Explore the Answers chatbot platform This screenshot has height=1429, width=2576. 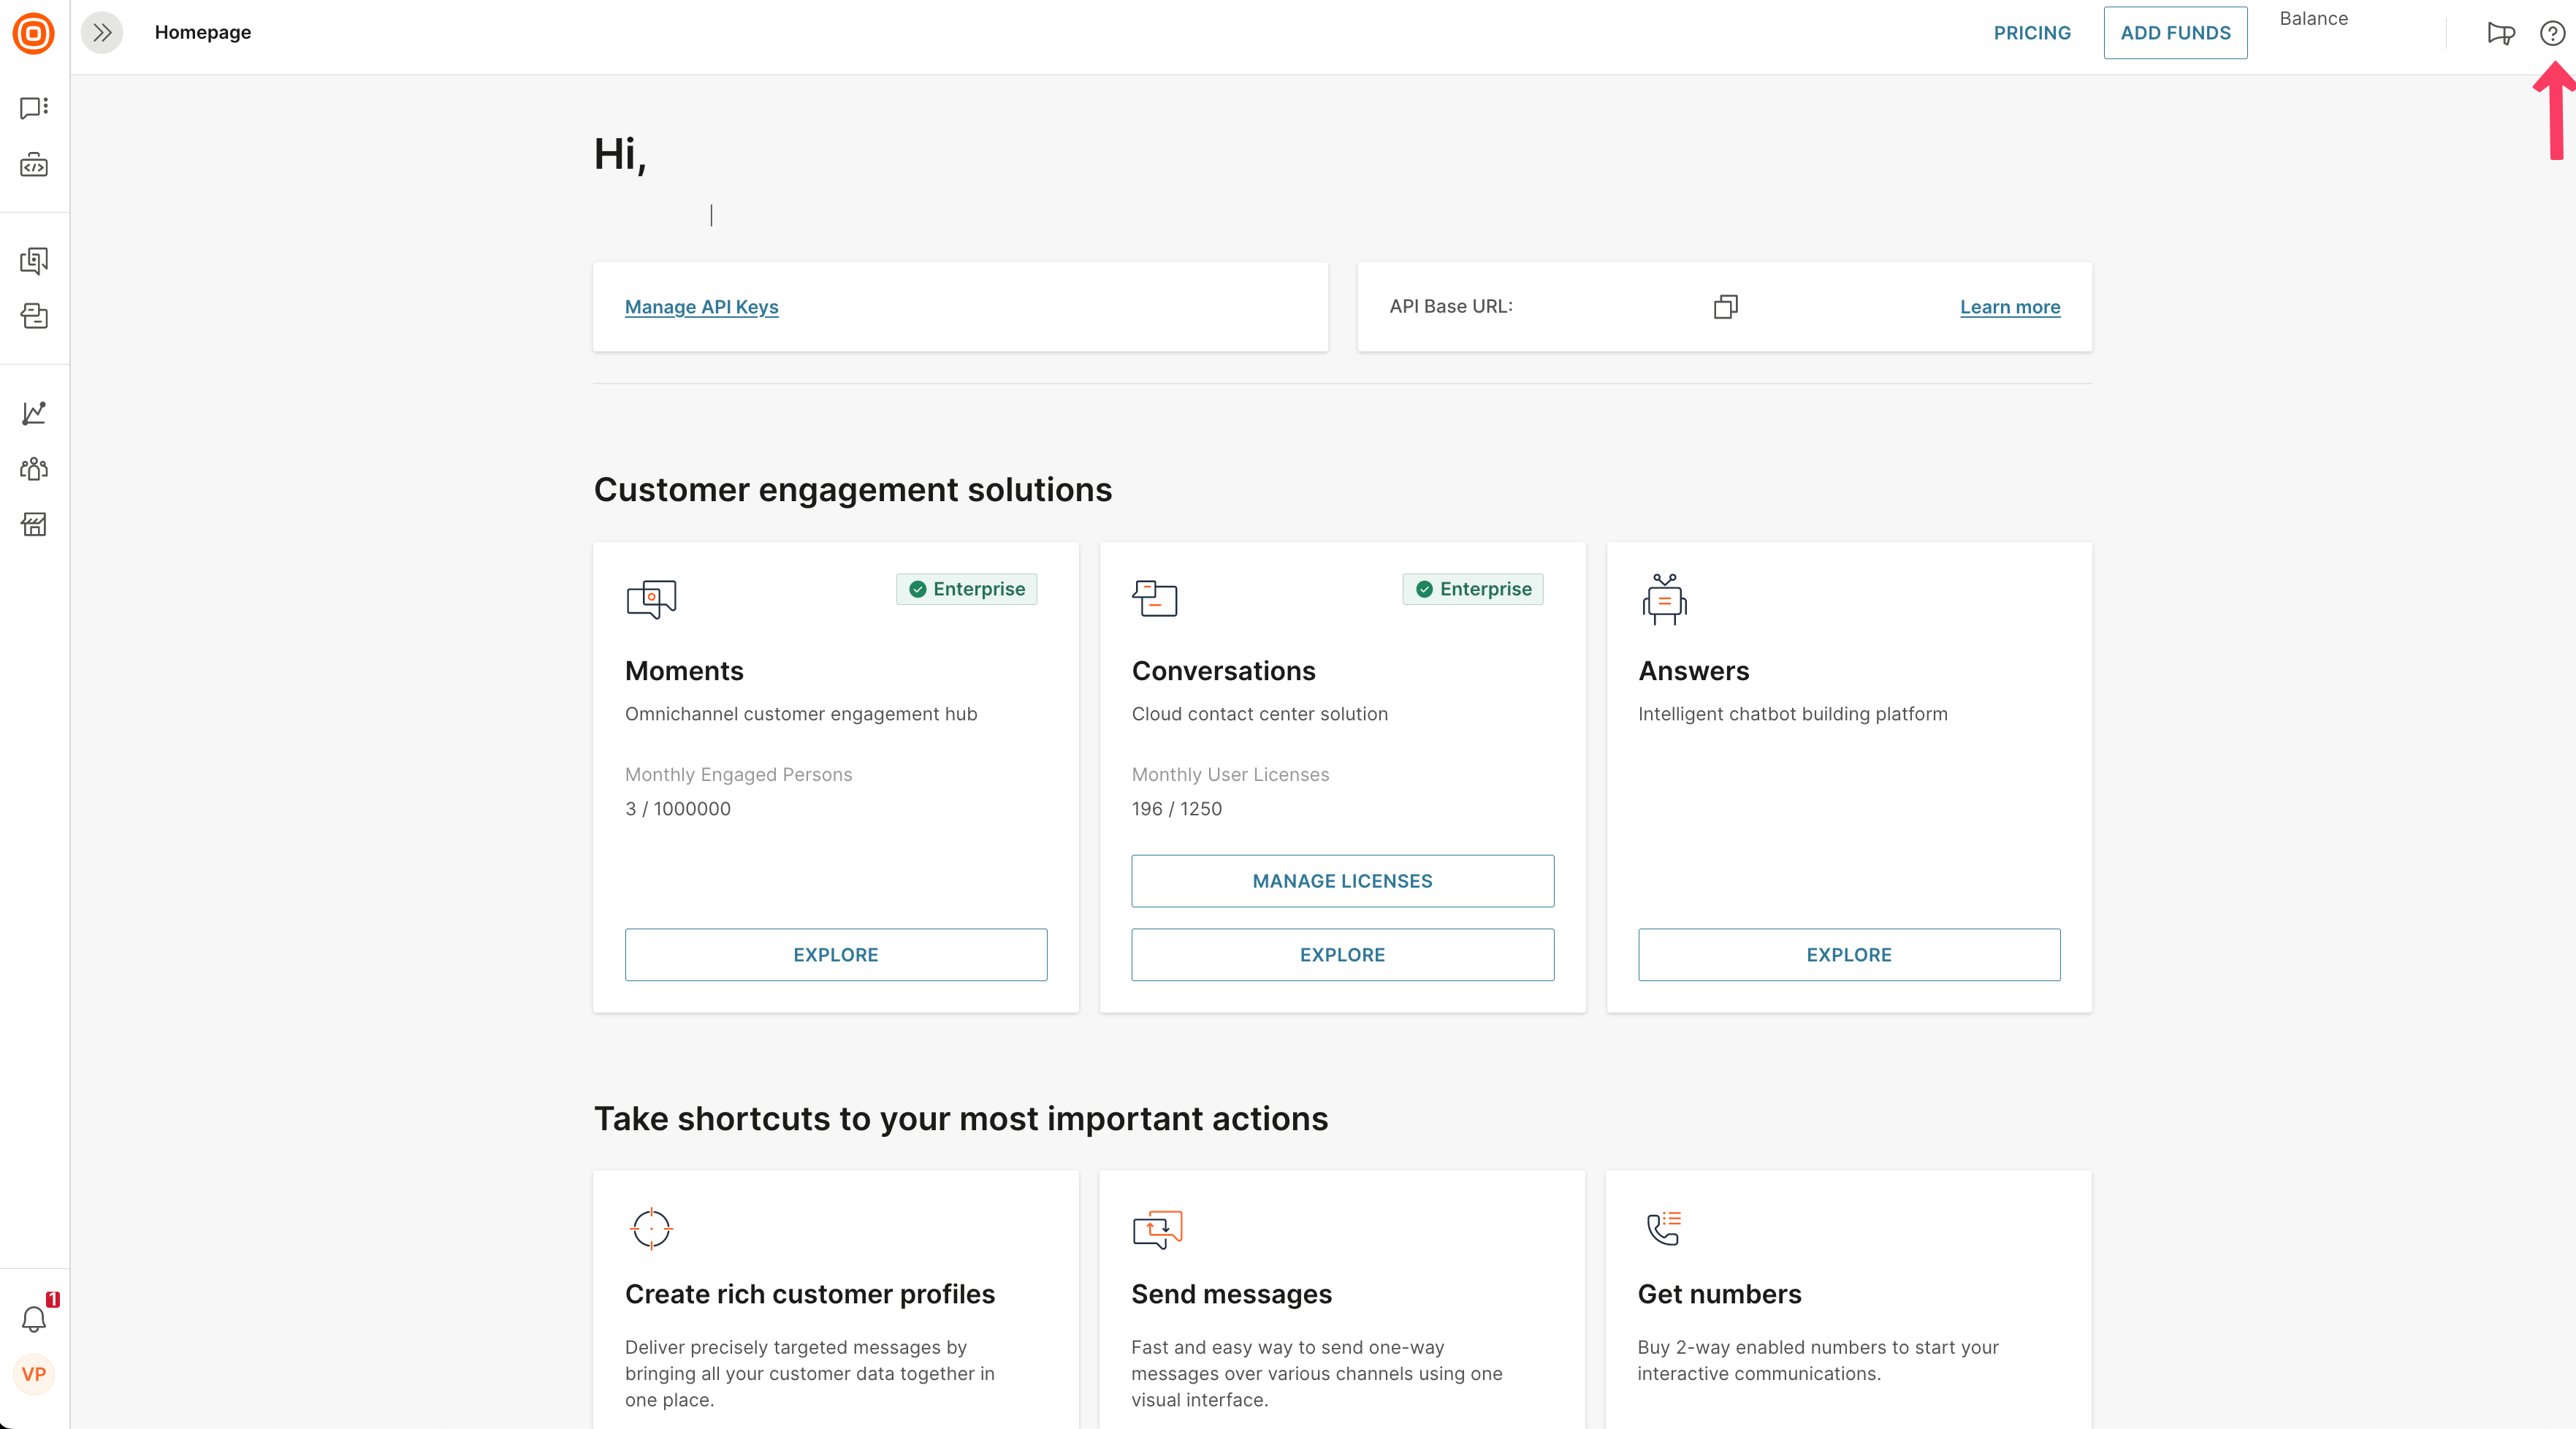pyautogui.click(x=1848, y=955)
